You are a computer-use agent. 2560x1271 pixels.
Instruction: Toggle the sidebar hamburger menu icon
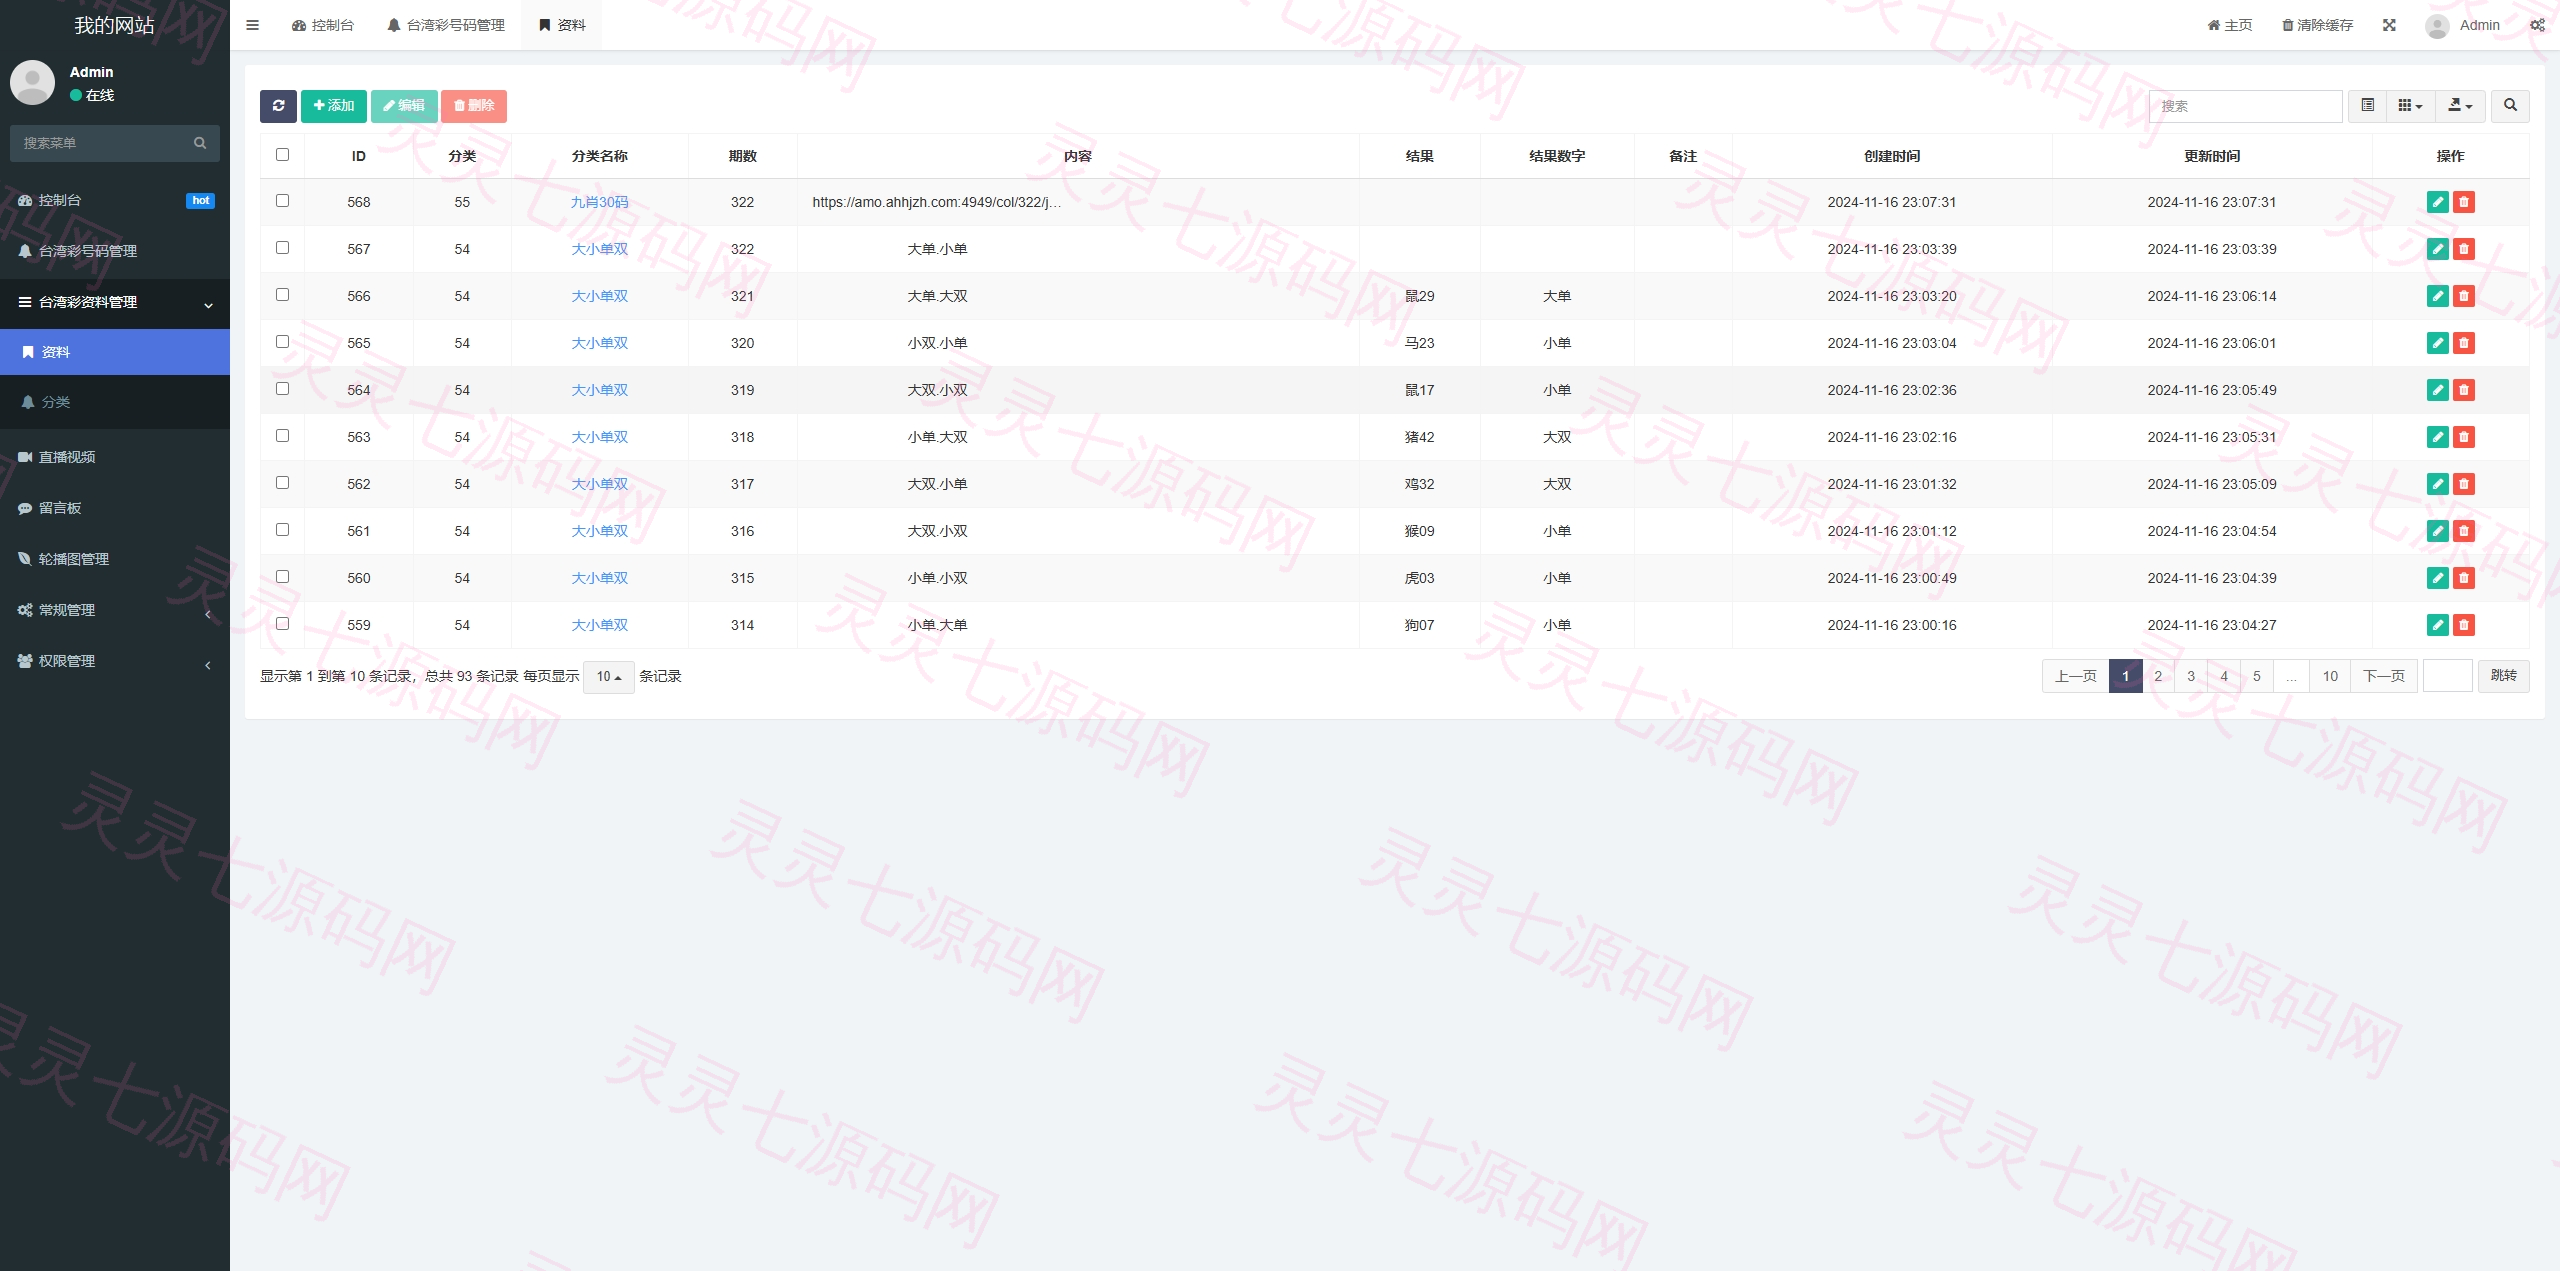tap(252, 25)
